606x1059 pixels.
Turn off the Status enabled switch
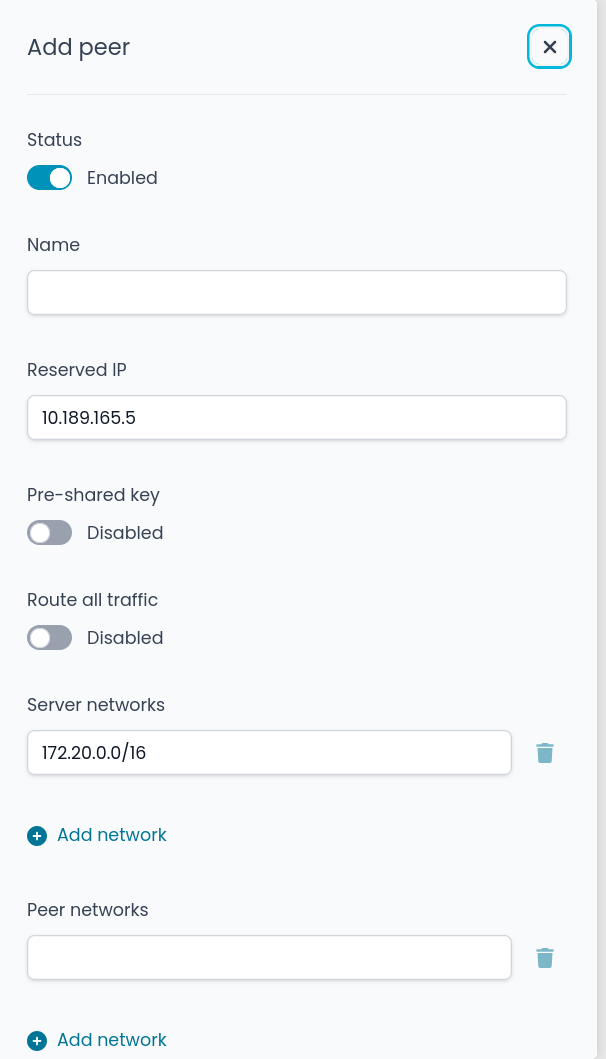coord(49,178)
